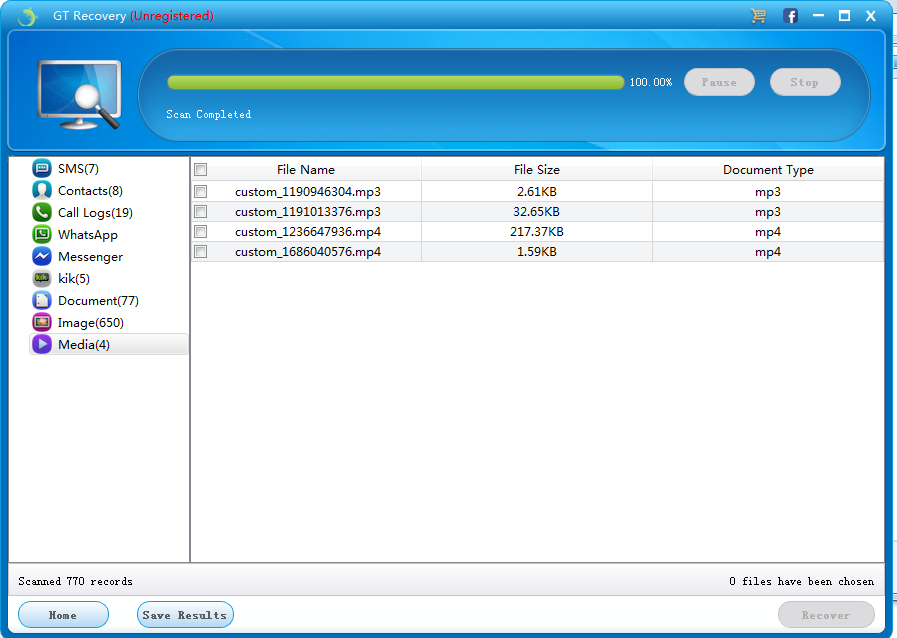
Task: Click file name custom_1190946304.mp3
Action: pyautogui.click(x=308, y=192)
